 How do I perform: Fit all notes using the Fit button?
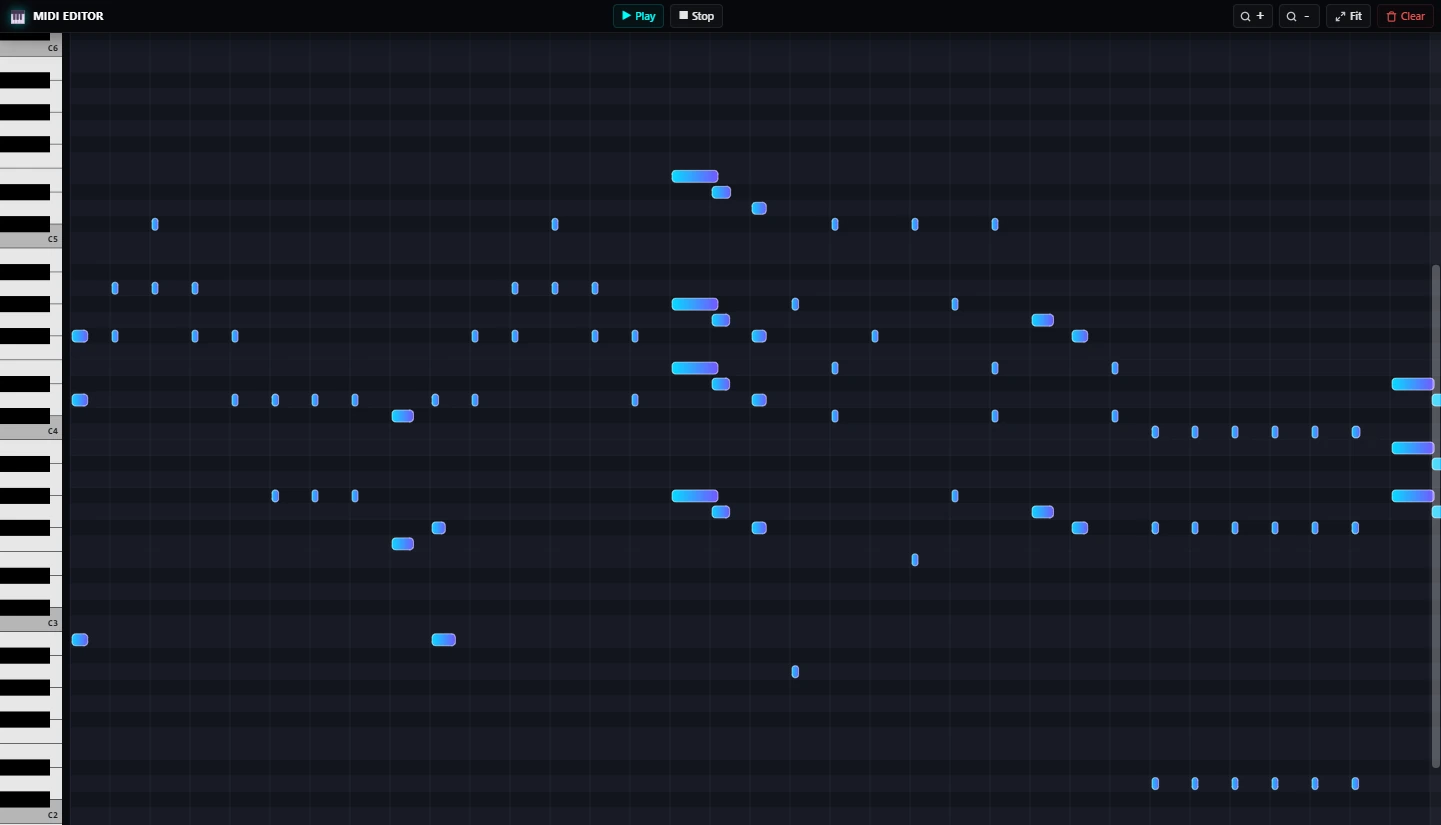(1348, 16)
